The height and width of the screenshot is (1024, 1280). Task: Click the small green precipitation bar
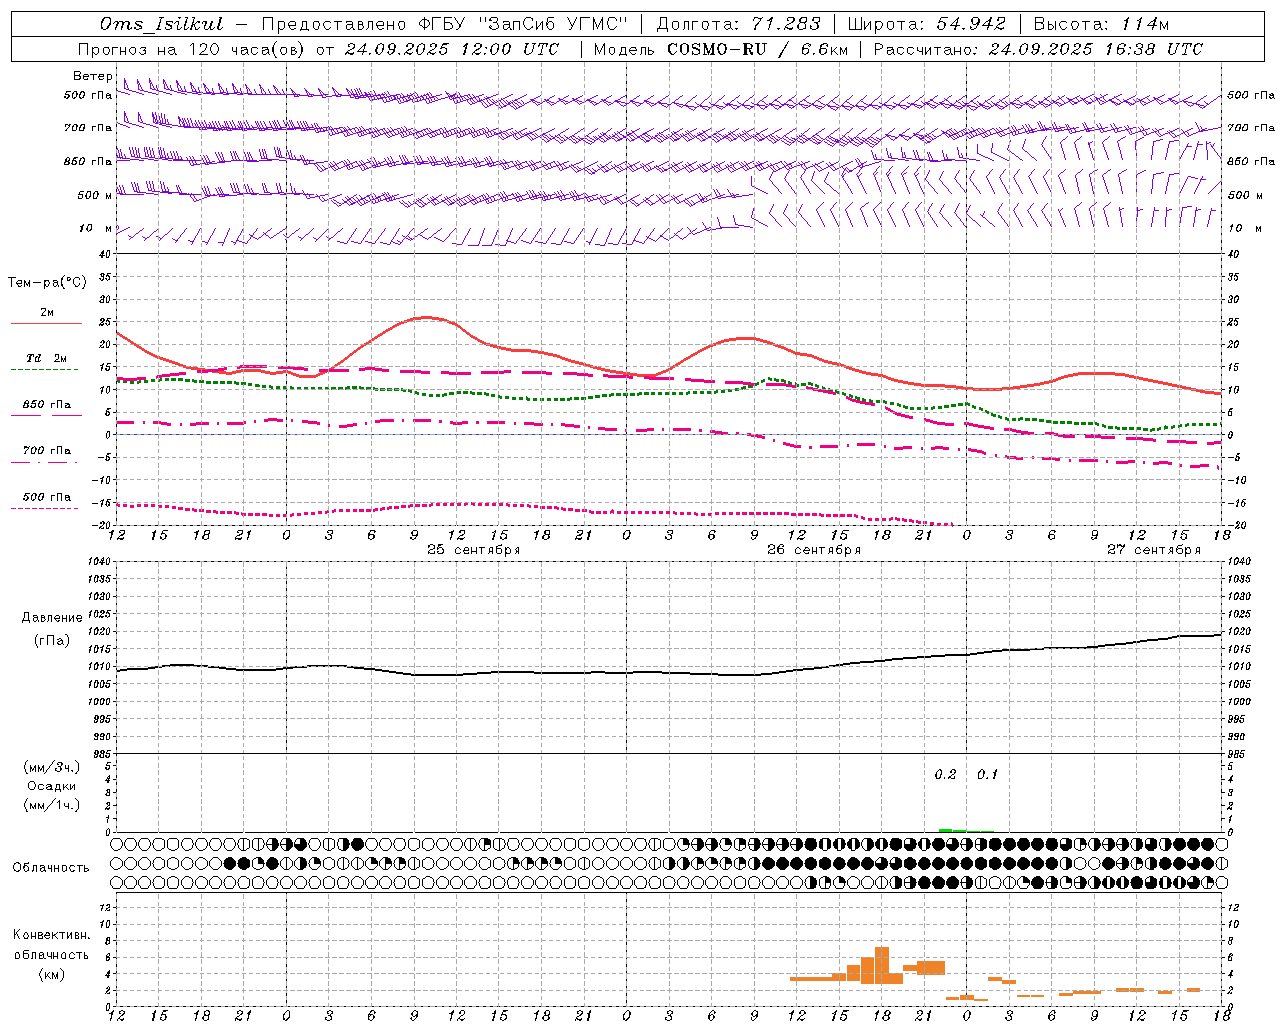coord(952,830)
